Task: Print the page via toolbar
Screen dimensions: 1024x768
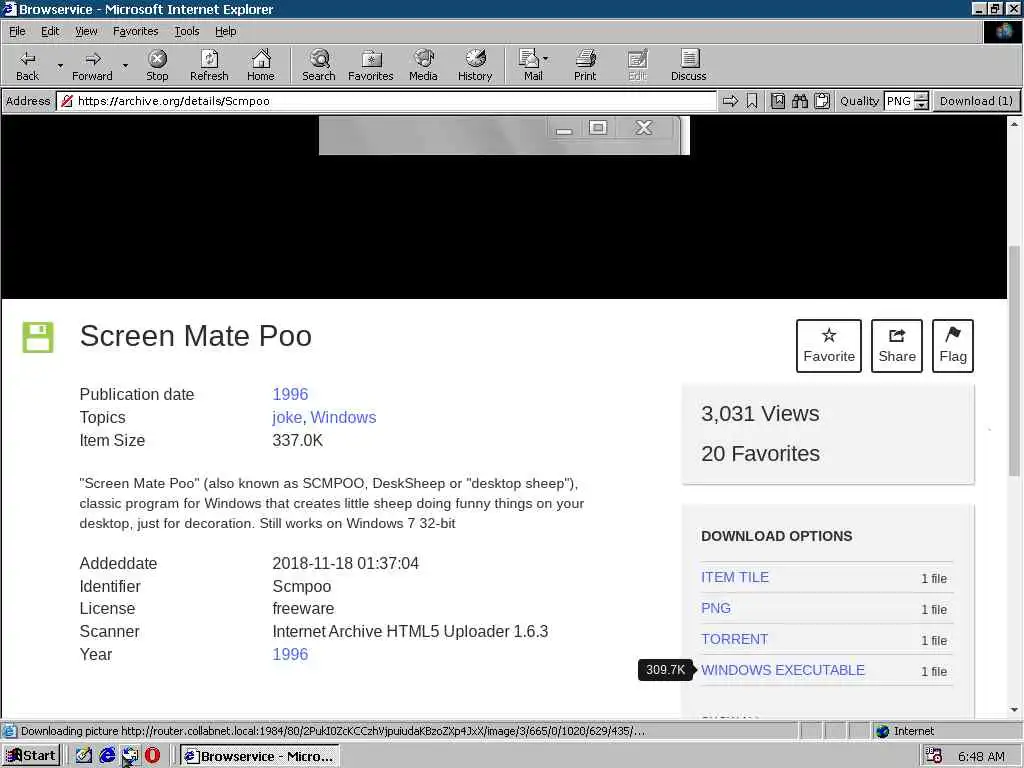Action: 585,65
